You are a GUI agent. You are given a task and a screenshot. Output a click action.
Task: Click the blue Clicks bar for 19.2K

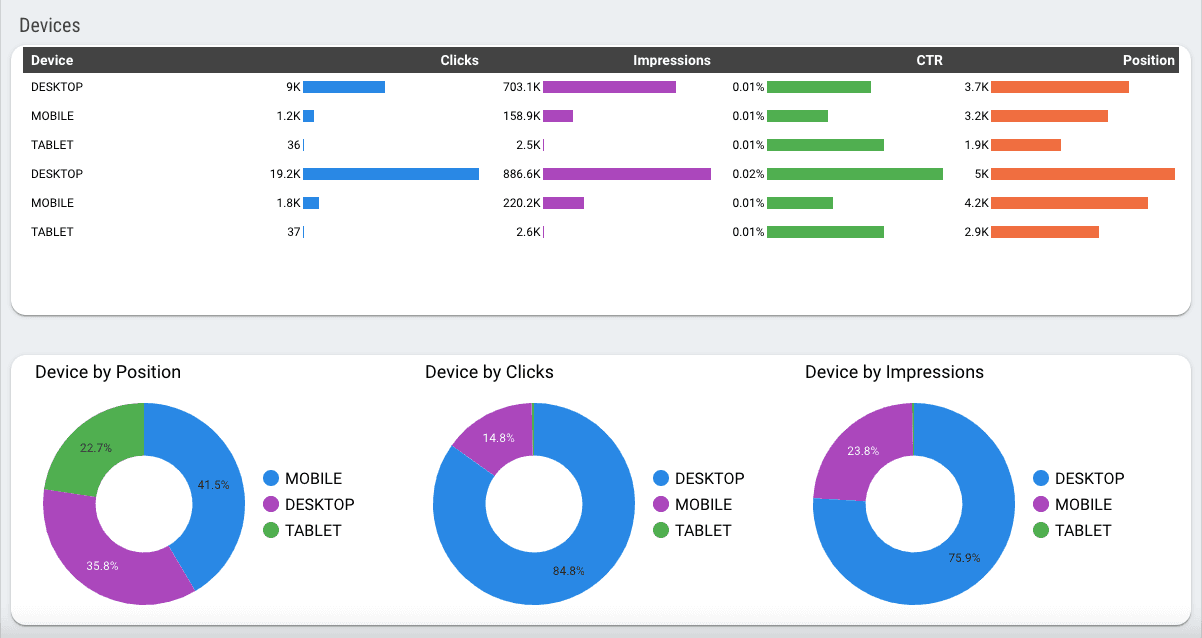point(391,174)
